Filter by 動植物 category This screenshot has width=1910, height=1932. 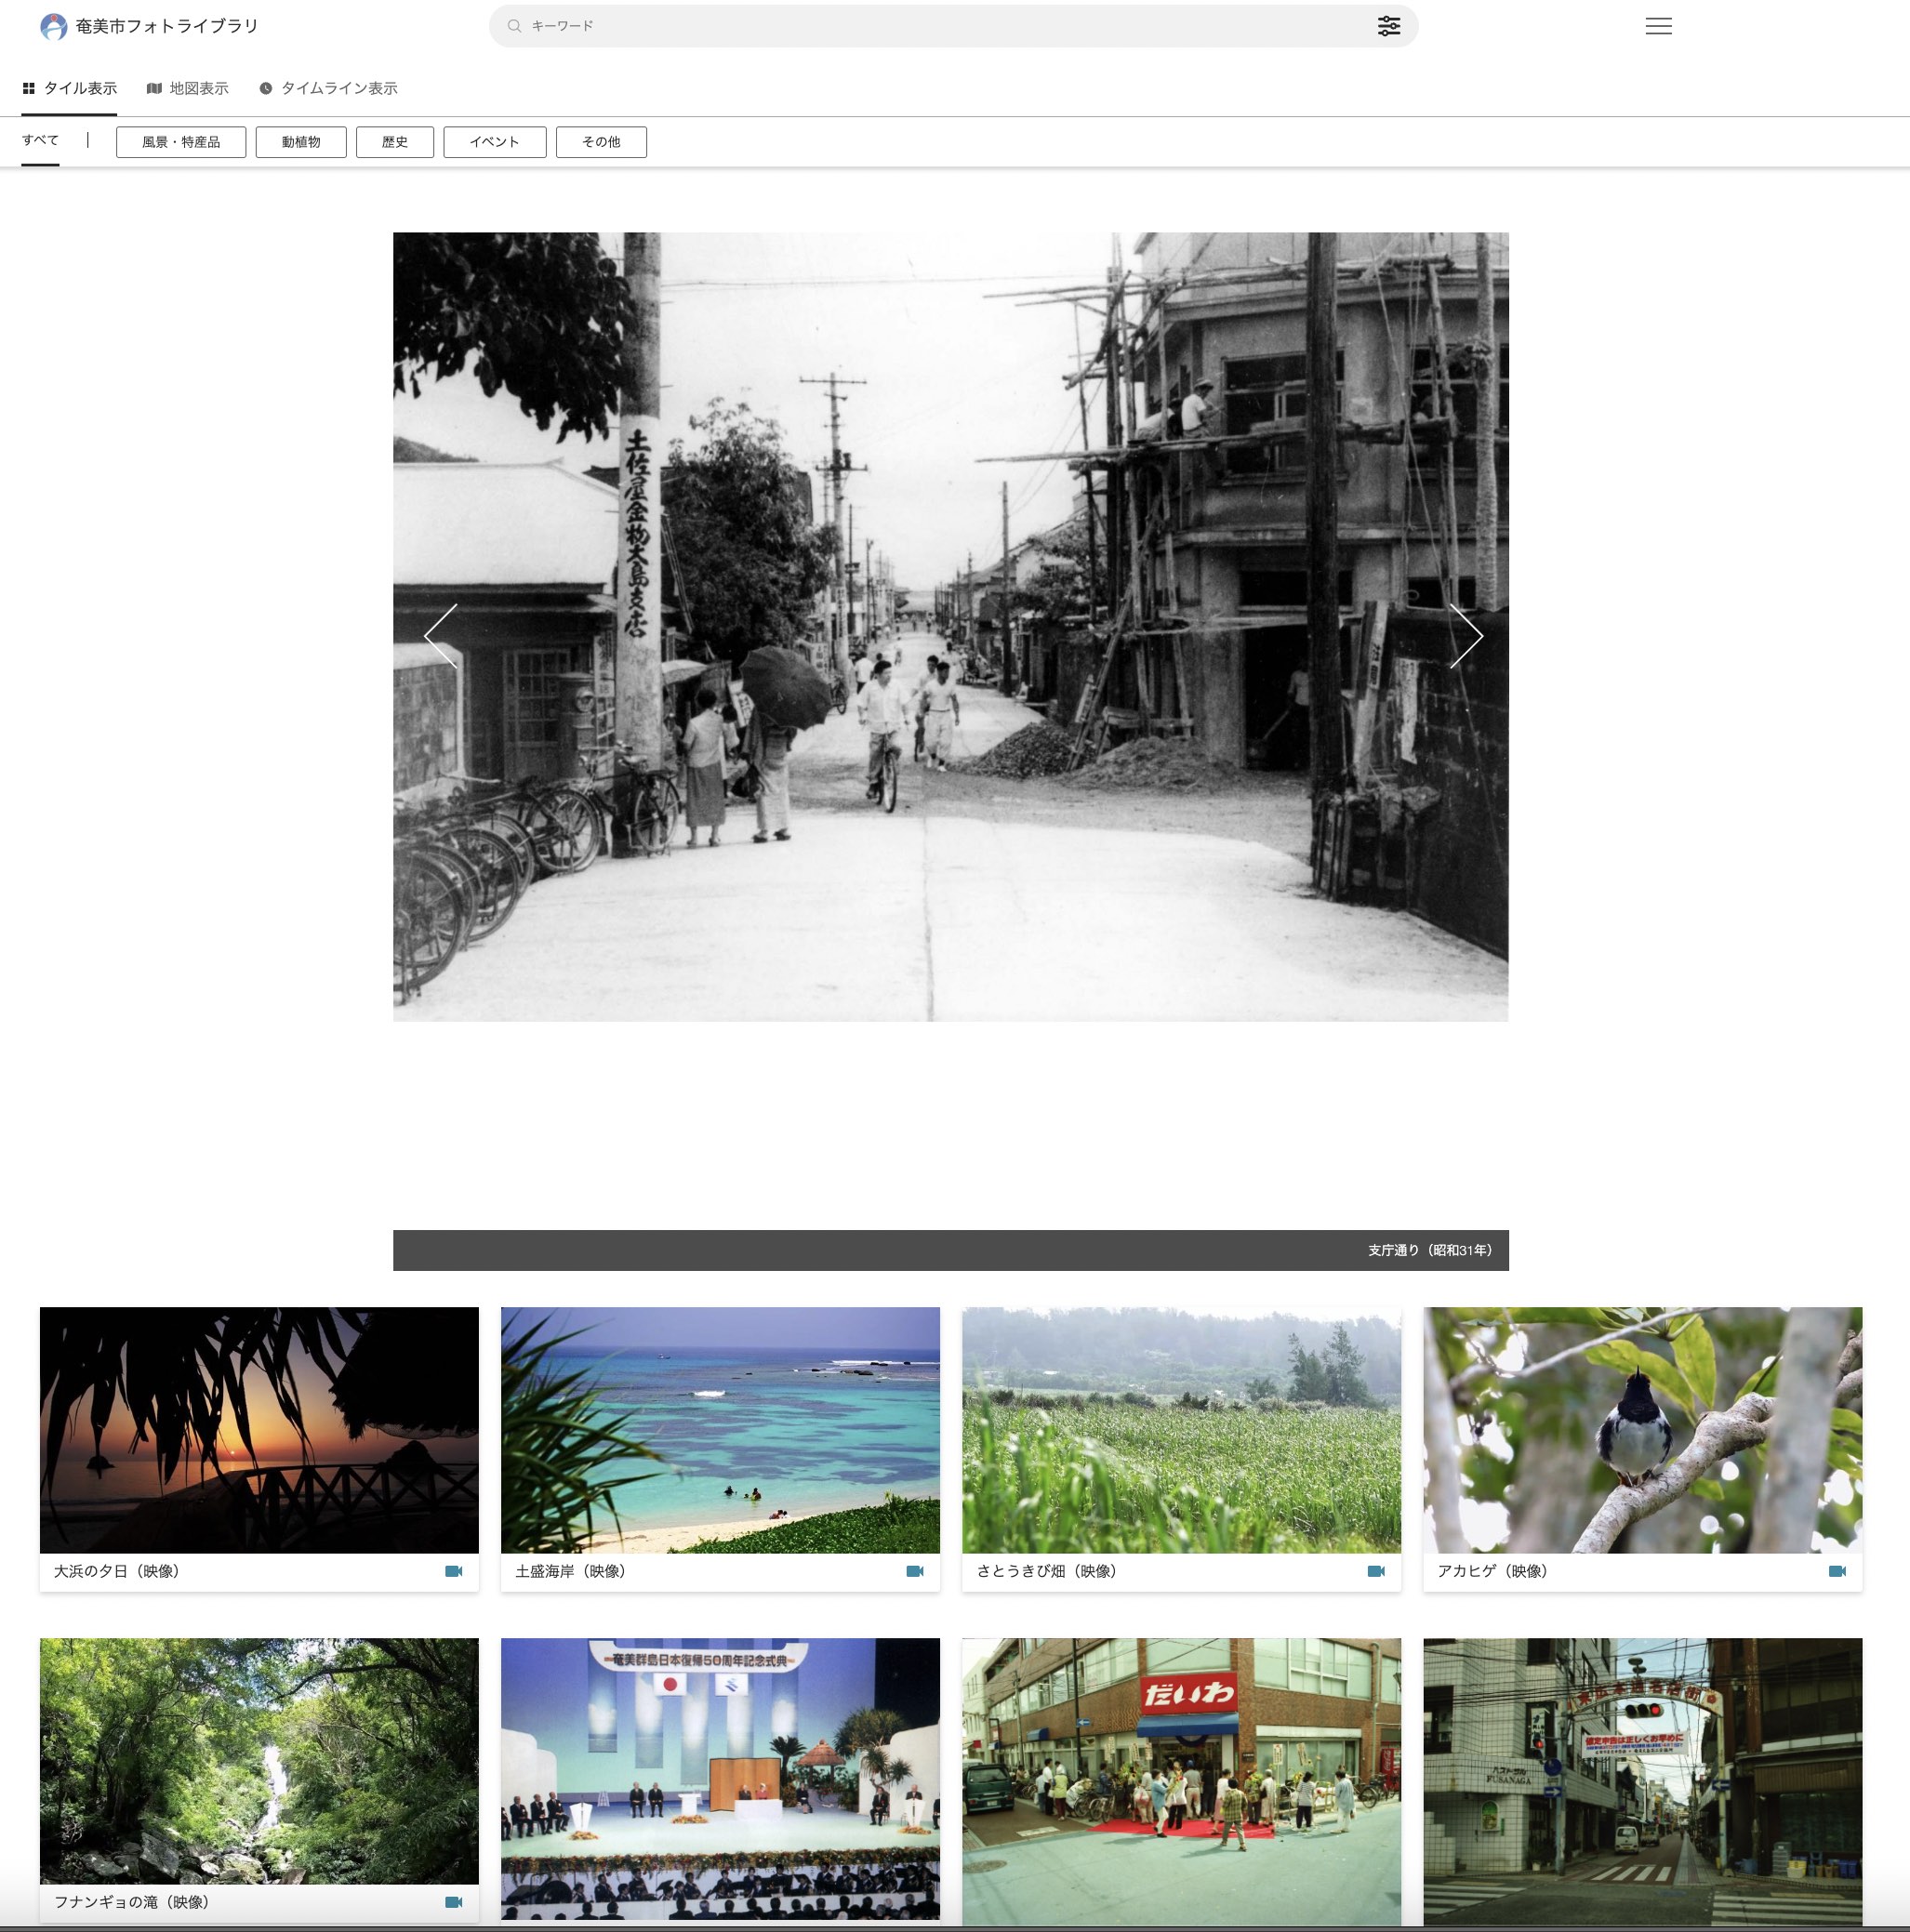301,142
